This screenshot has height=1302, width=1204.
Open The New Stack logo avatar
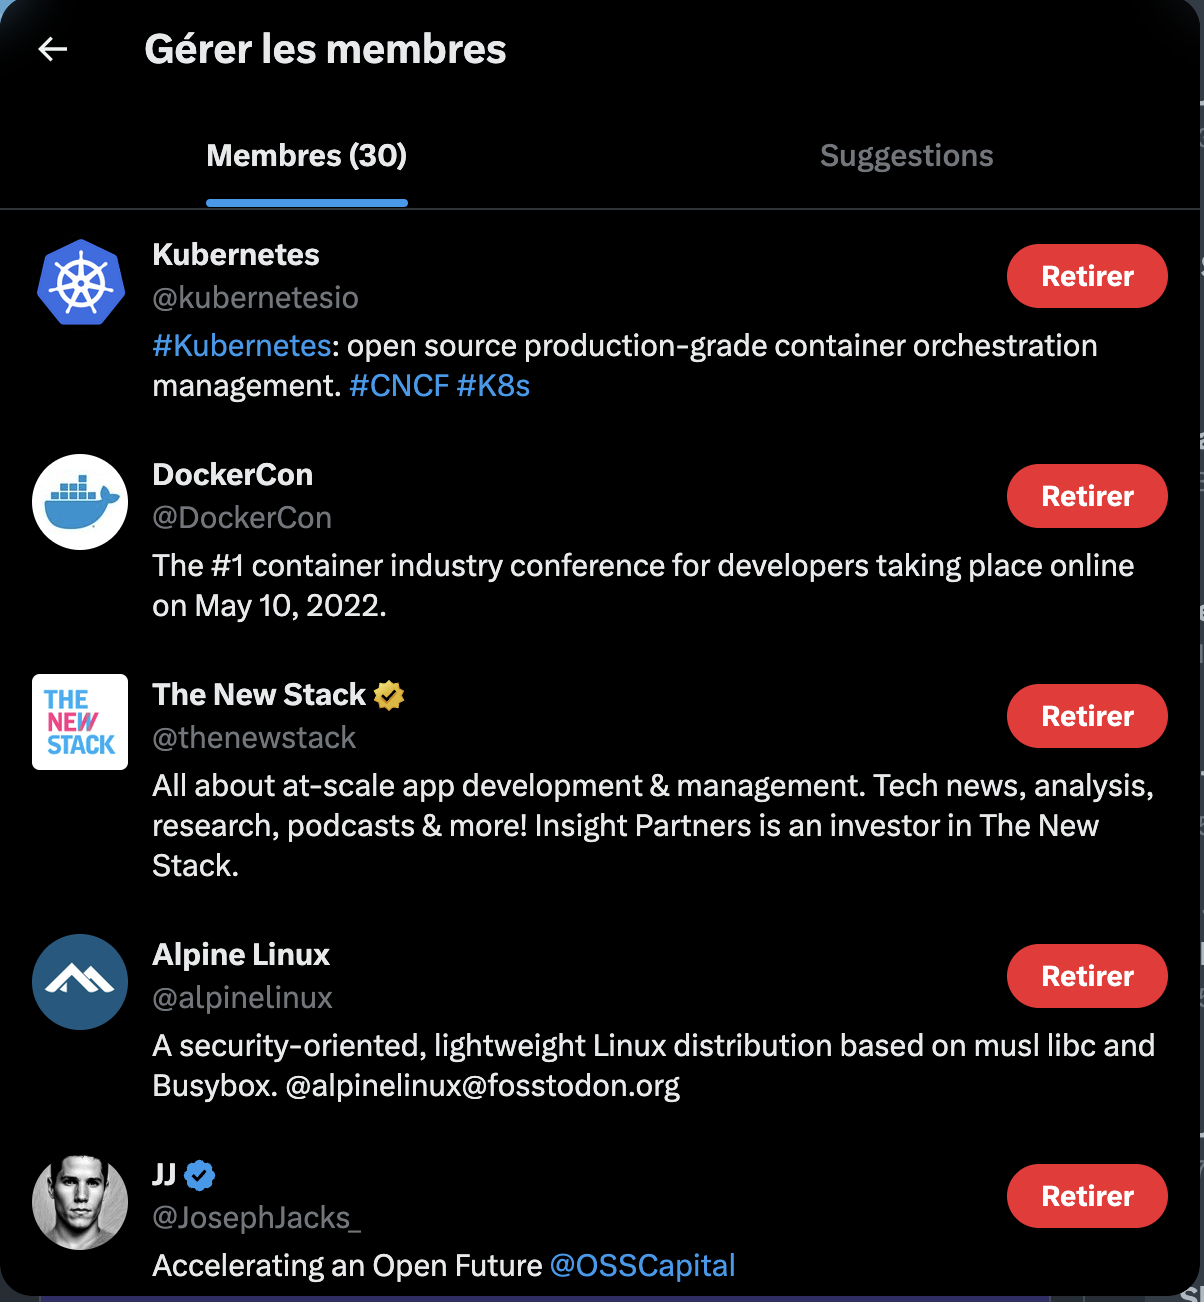(80, 722)
